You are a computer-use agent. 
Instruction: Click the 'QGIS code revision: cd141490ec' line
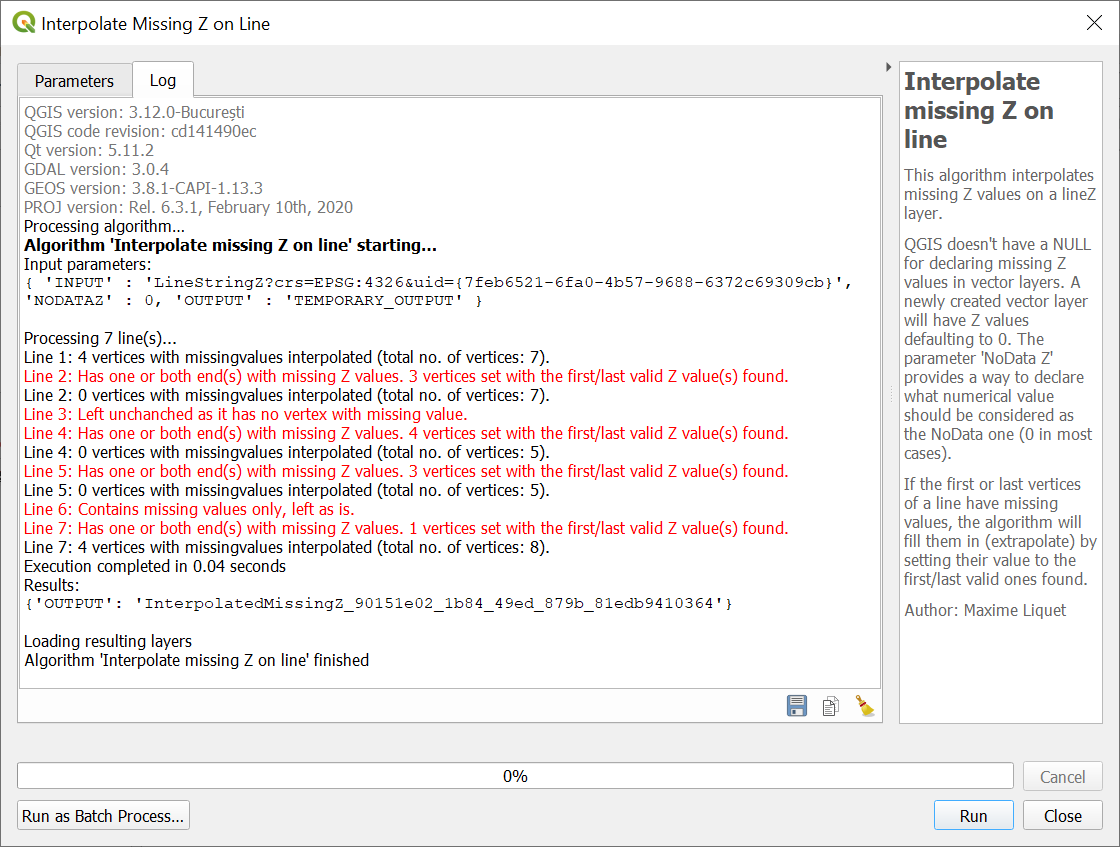coord(140,131)
